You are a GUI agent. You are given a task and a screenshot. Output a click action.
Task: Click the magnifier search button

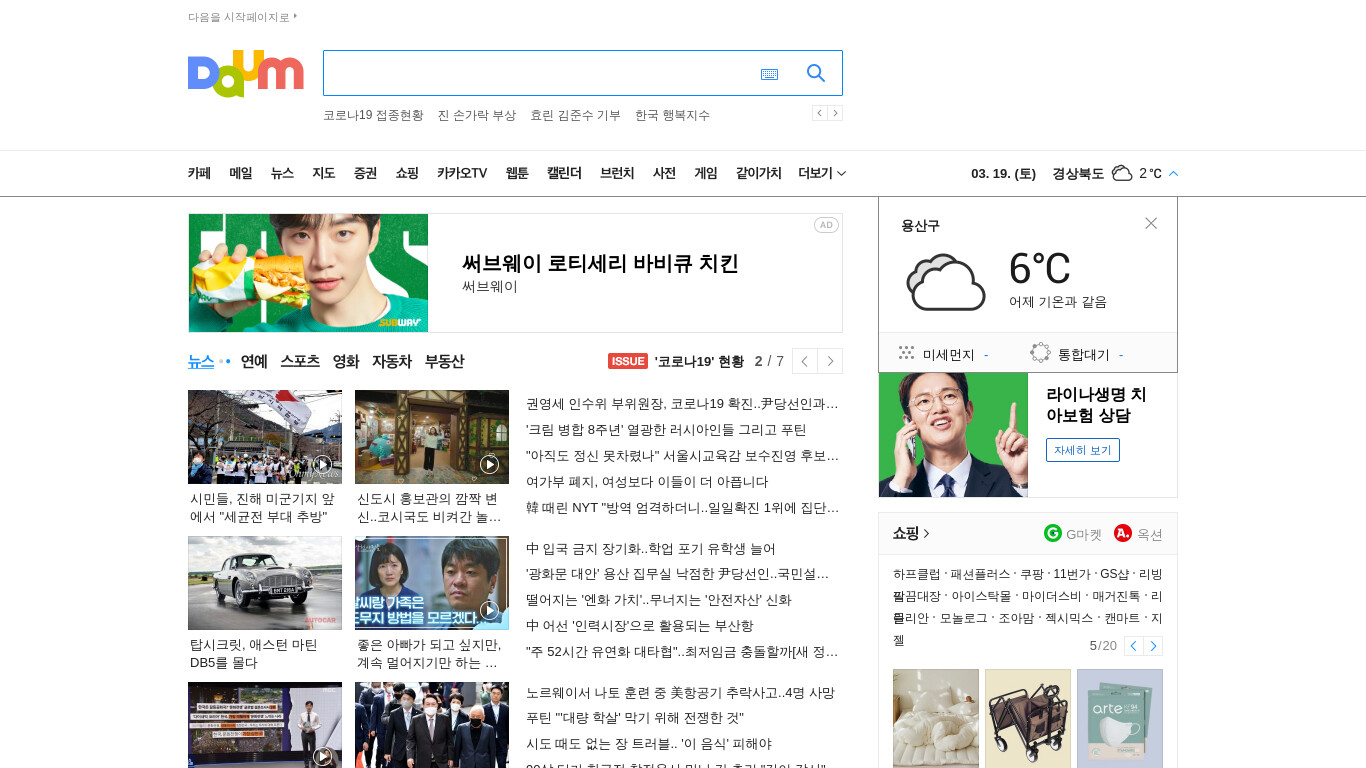click(816, 73)
